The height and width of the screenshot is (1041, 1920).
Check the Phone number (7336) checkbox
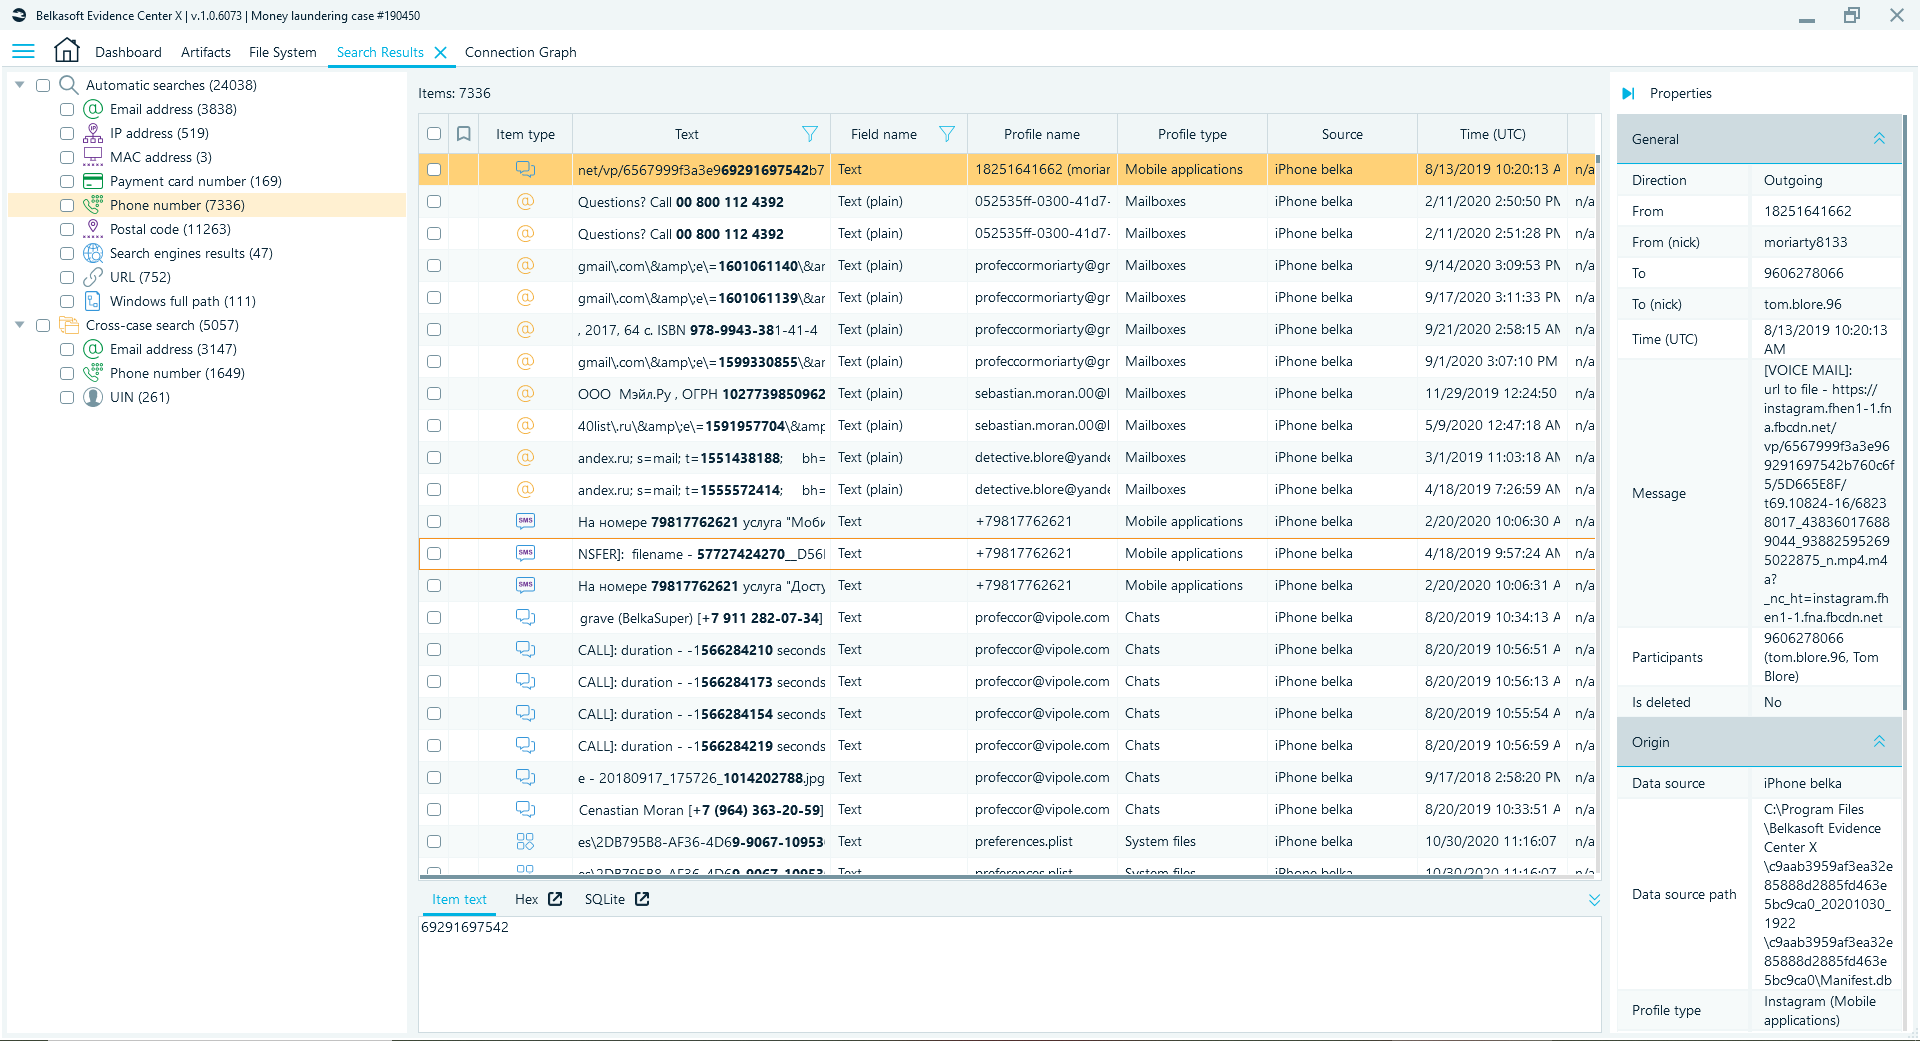67,205
